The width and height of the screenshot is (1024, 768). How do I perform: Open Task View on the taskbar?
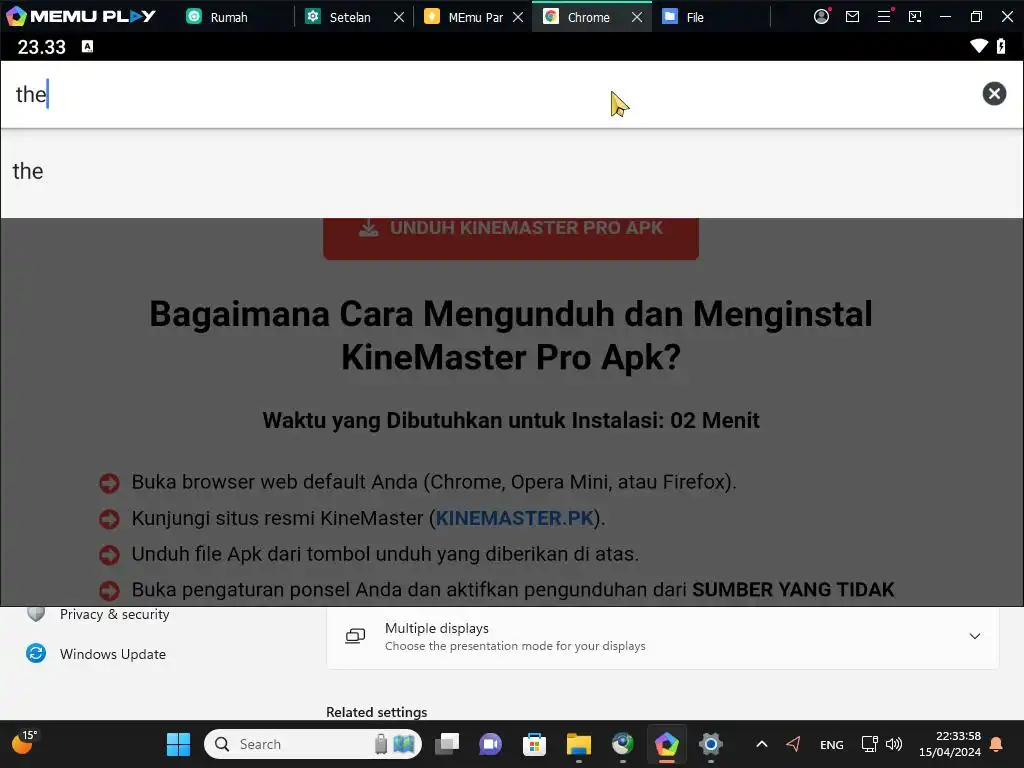point(447,744)
